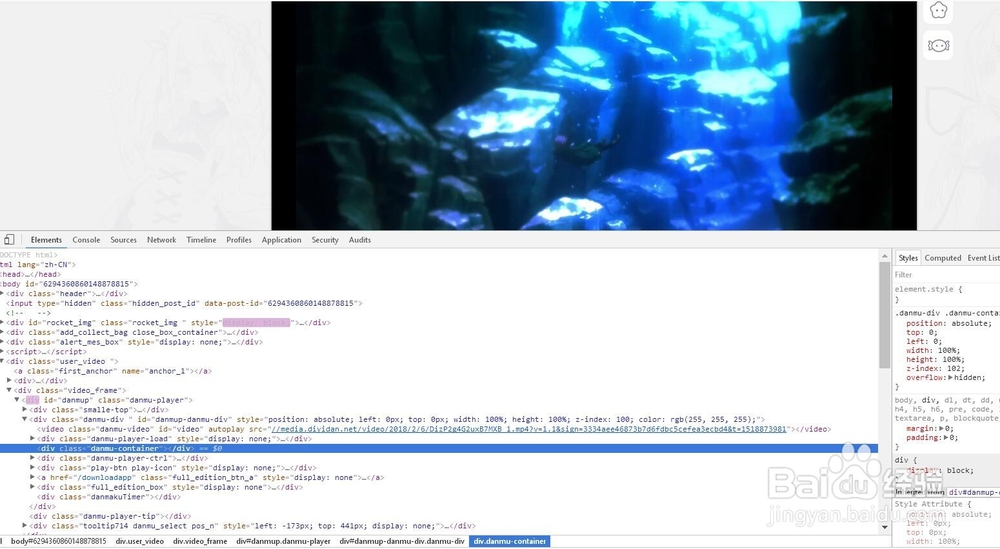Expand the margin 0 shorthand triangle

click(x=941, y=428)
